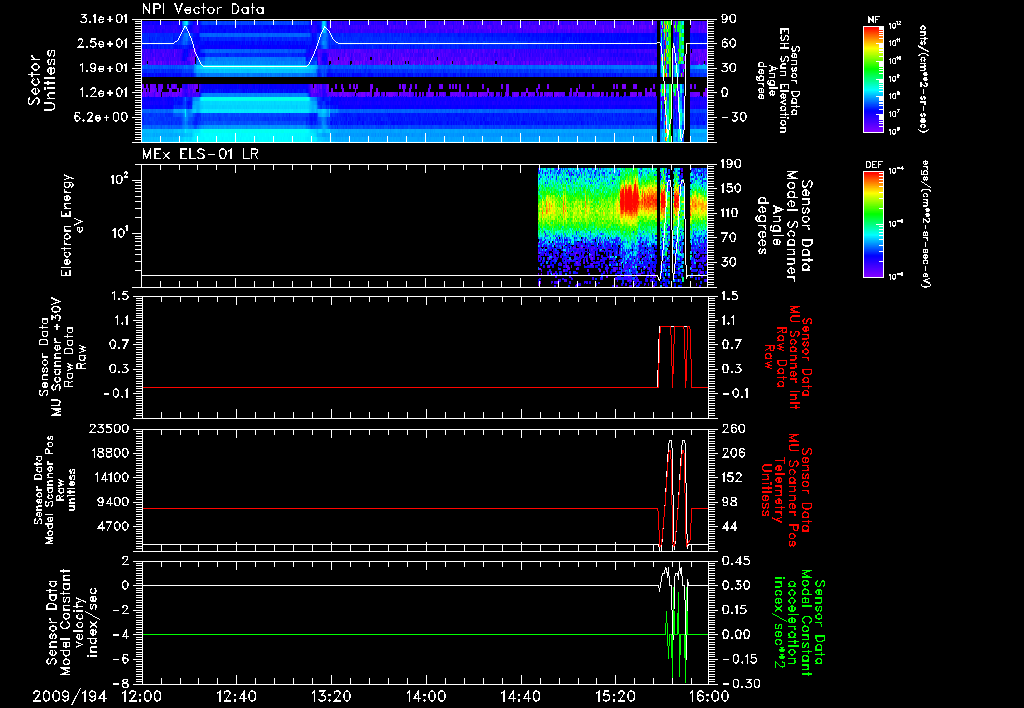Image resolution: width=1024 pixels, height=708 pixels.
Task: Click the 'DEF' label above the color bar
Action: coord(873,165)
